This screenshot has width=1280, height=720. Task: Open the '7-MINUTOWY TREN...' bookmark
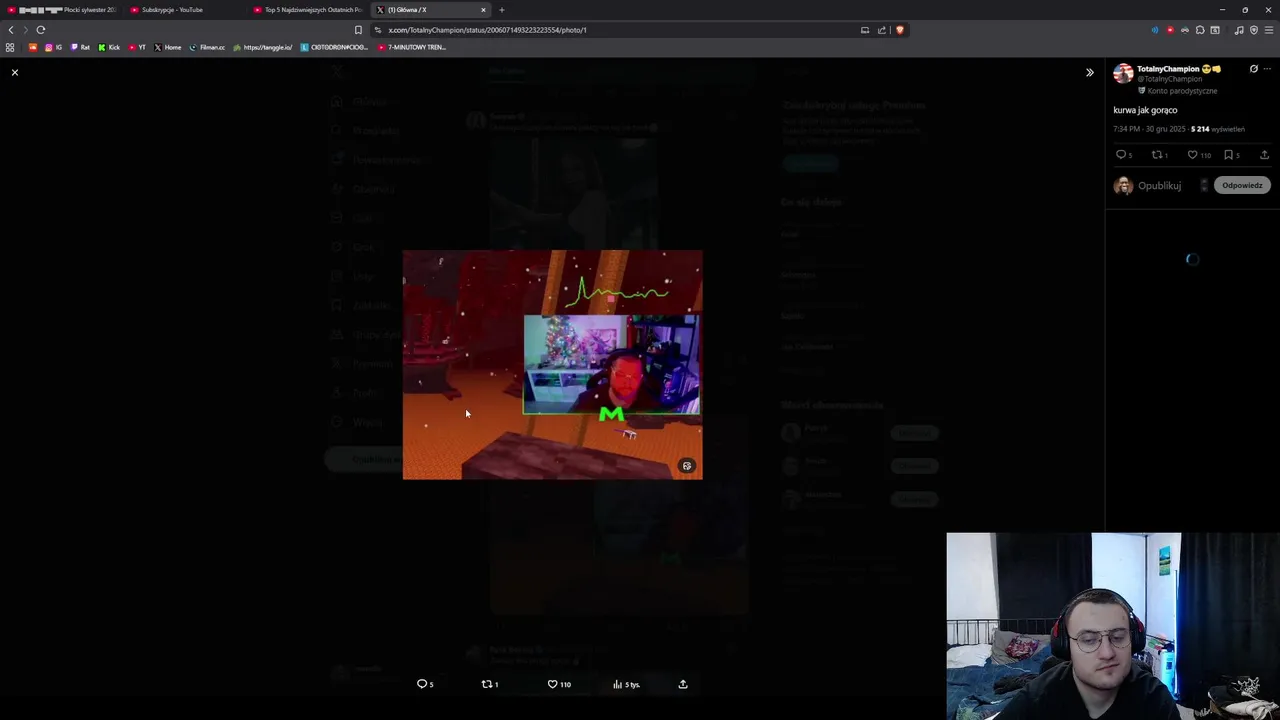[x=412, y=47]
